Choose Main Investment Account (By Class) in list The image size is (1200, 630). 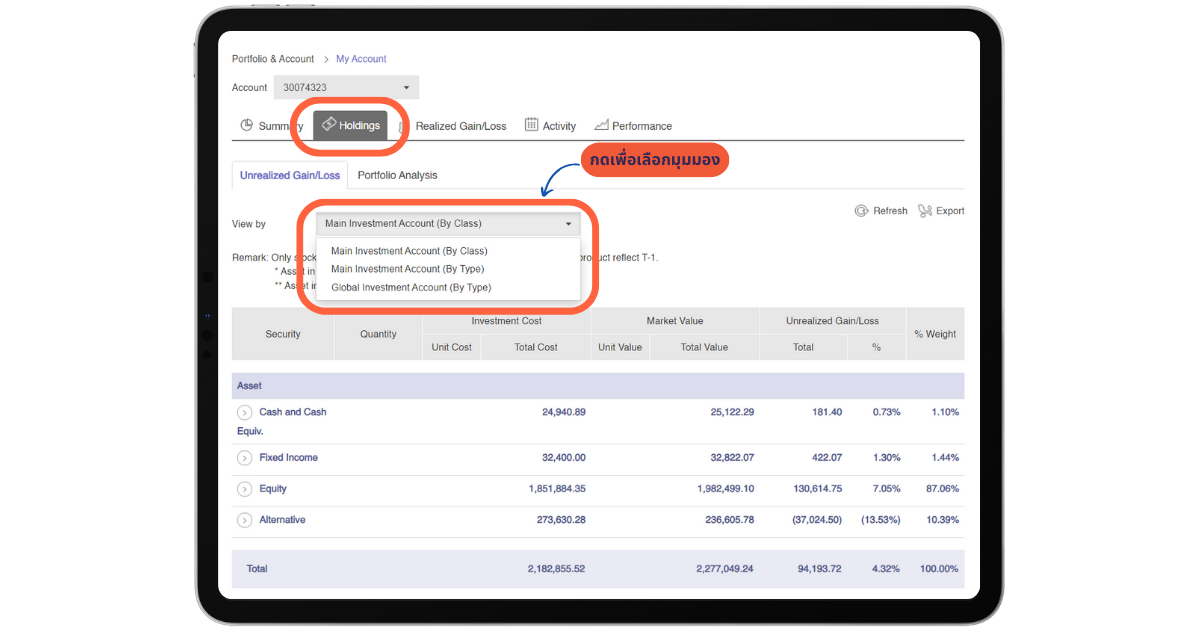[x=409, y=251]
